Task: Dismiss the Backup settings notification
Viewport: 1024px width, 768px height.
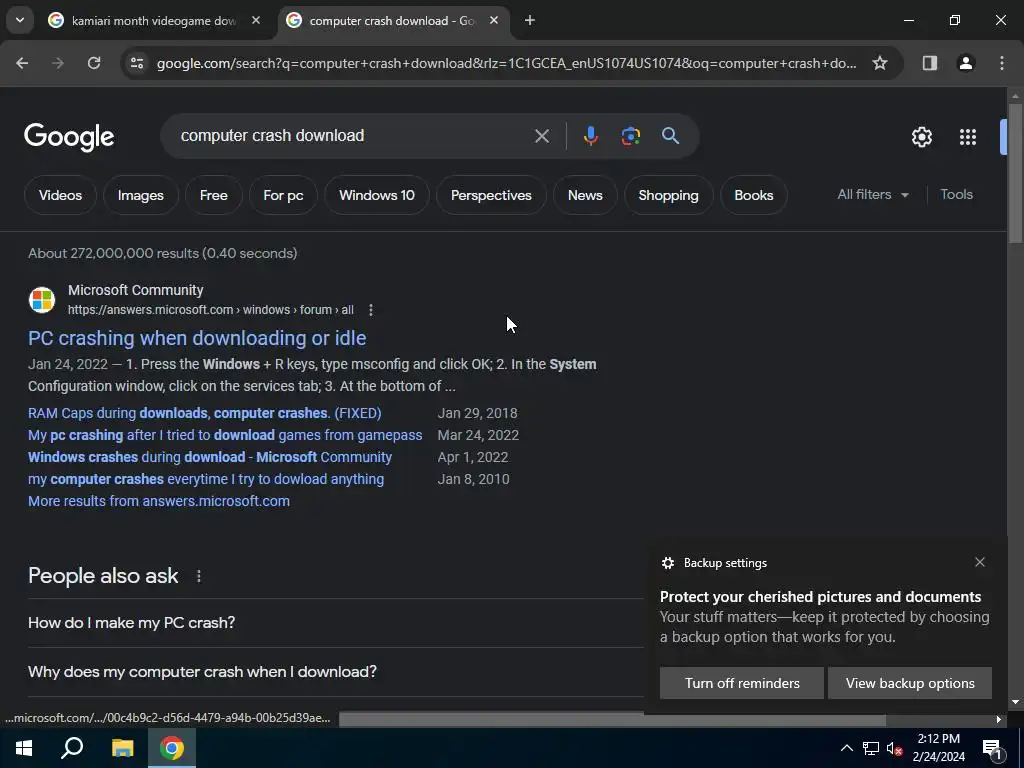Action: (980, 562)
